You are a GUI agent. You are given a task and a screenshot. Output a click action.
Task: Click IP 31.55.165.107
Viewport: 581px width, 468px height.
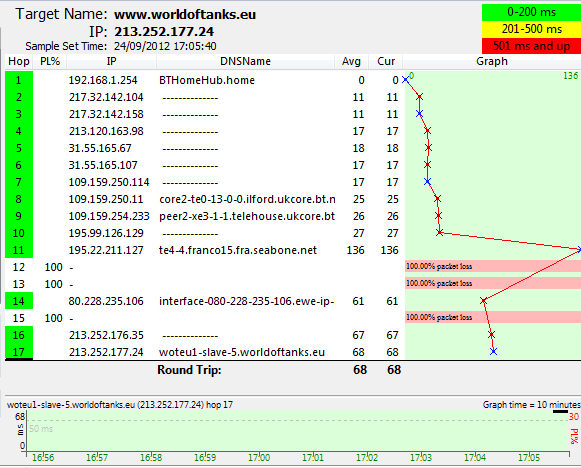[103, 165]
